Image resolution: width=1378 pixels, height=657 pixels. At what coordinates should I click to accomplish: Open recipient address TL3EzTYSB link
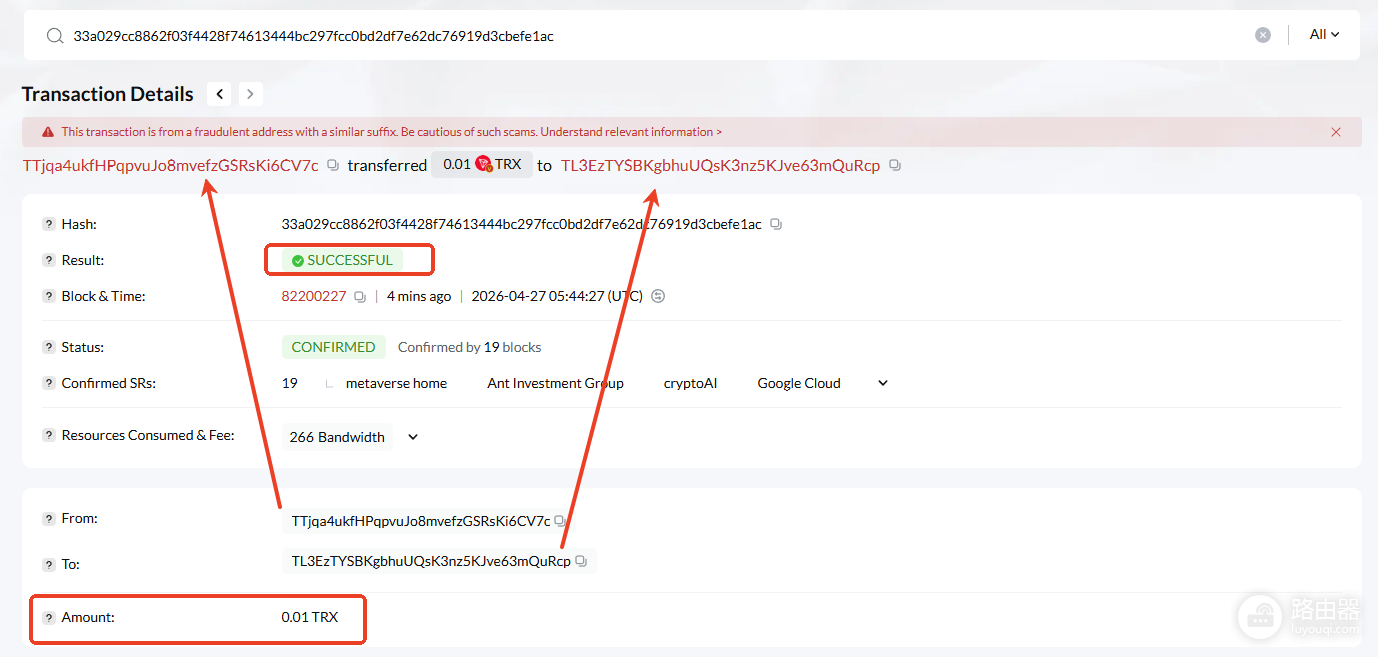720,165
